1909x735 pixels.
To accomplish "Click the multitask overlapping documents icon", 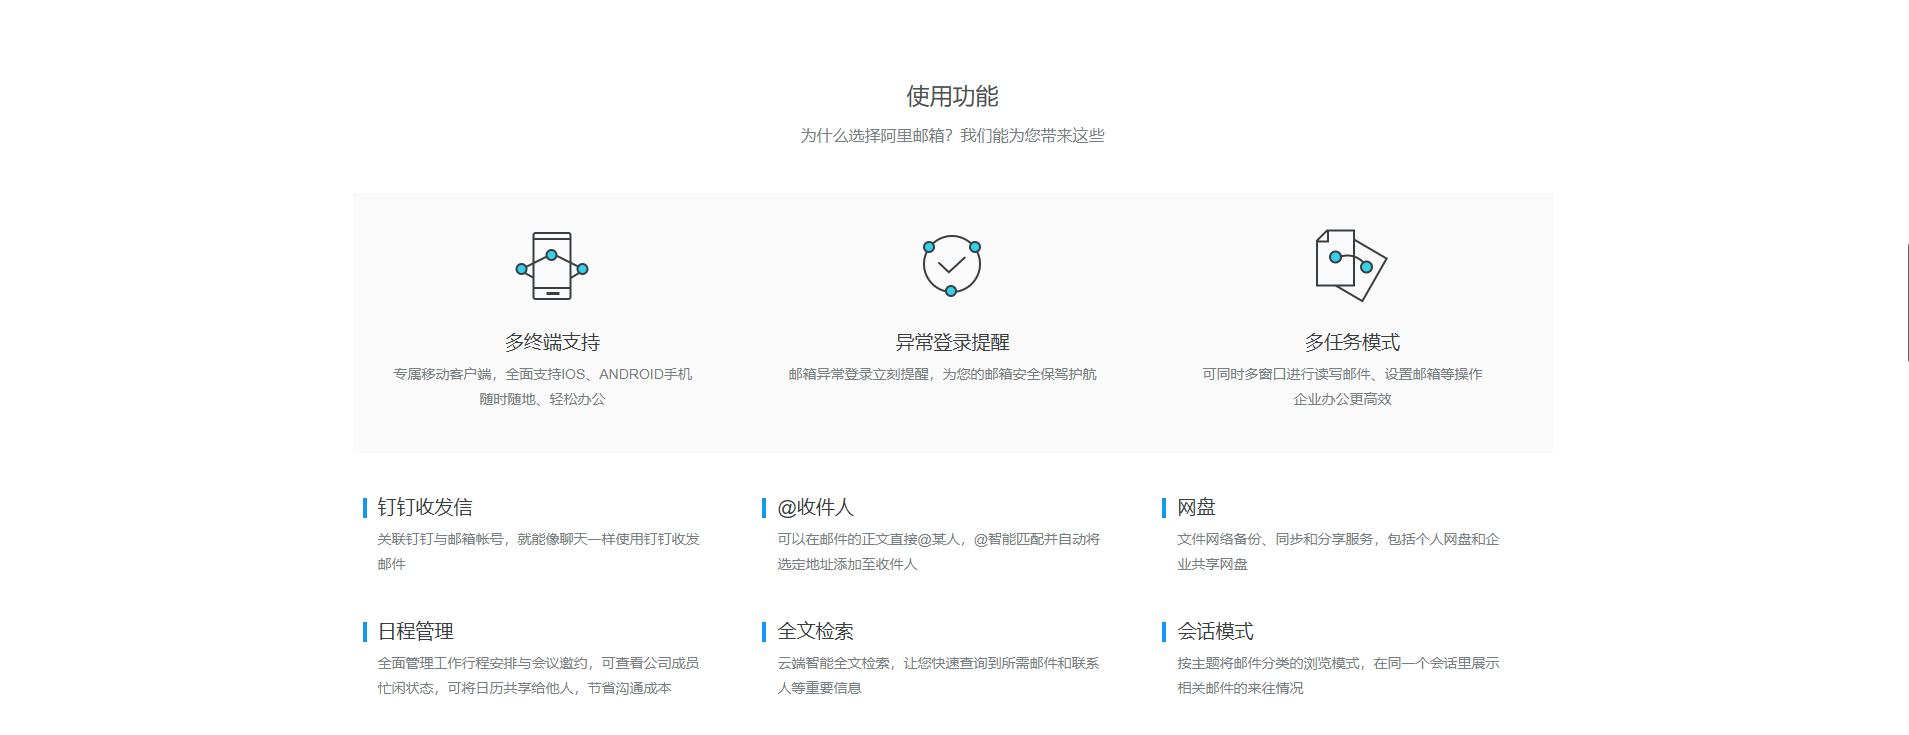I will [1350, 265].
